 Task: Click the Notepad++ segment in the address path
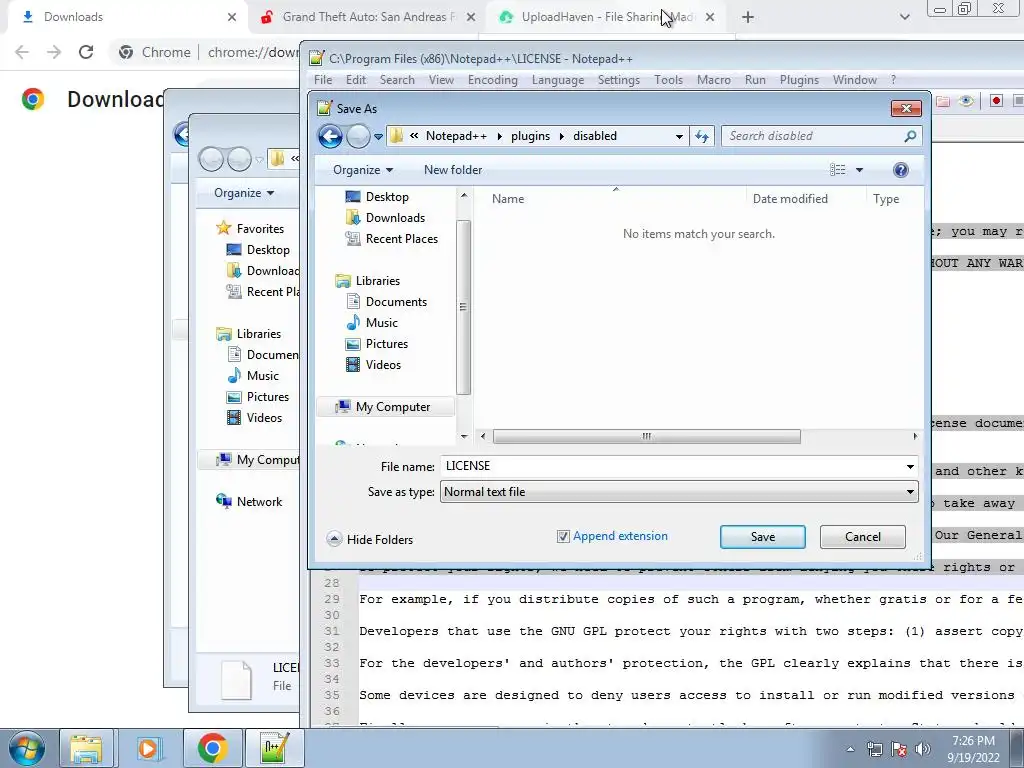(x=456, y=136)
